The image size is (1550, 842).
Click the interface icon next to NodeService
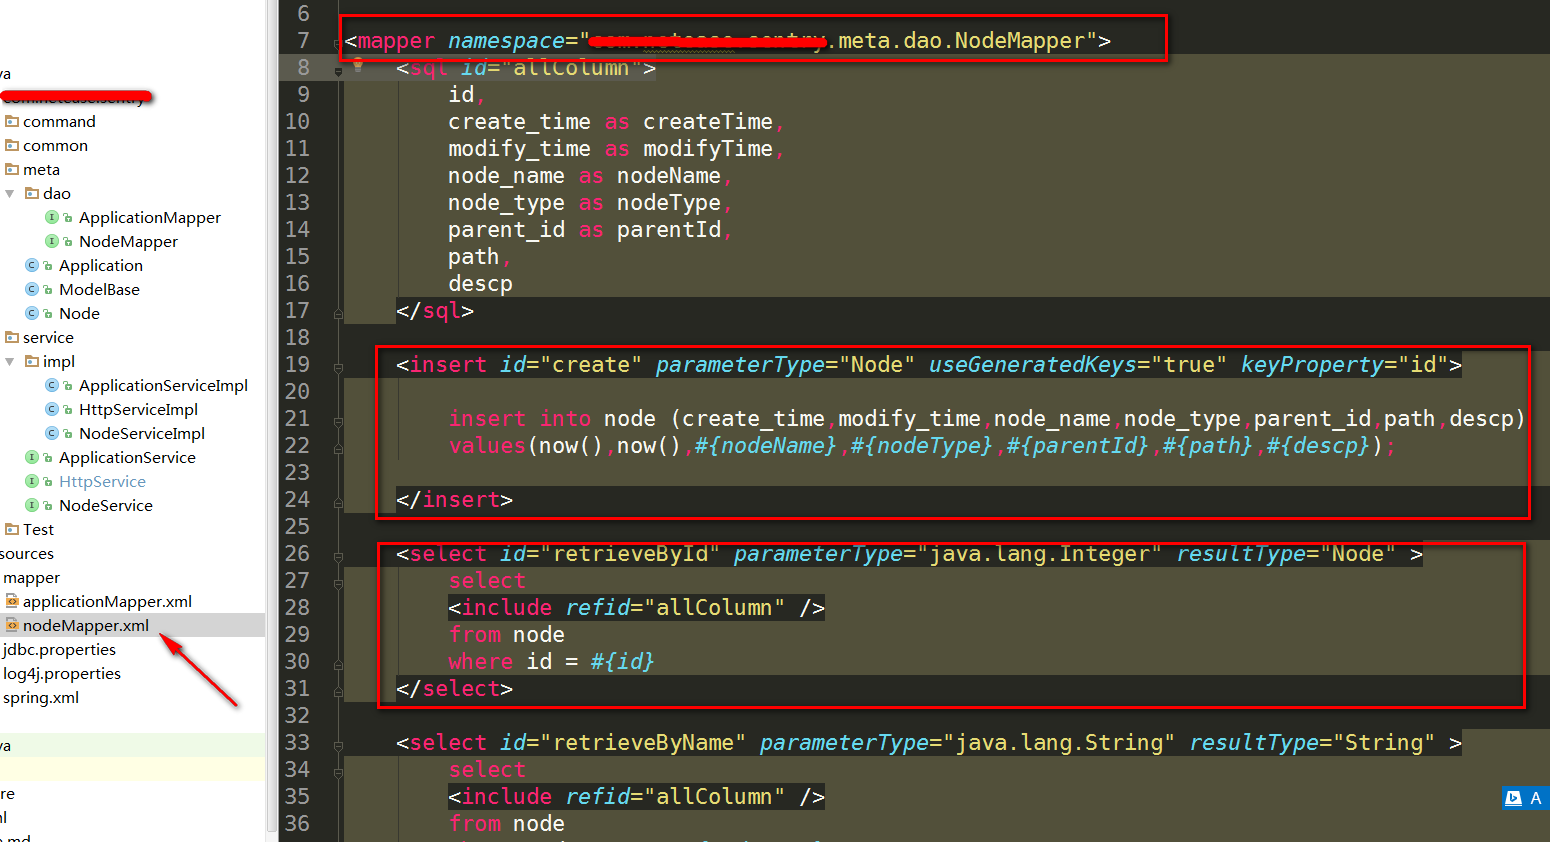pos(32,505)
